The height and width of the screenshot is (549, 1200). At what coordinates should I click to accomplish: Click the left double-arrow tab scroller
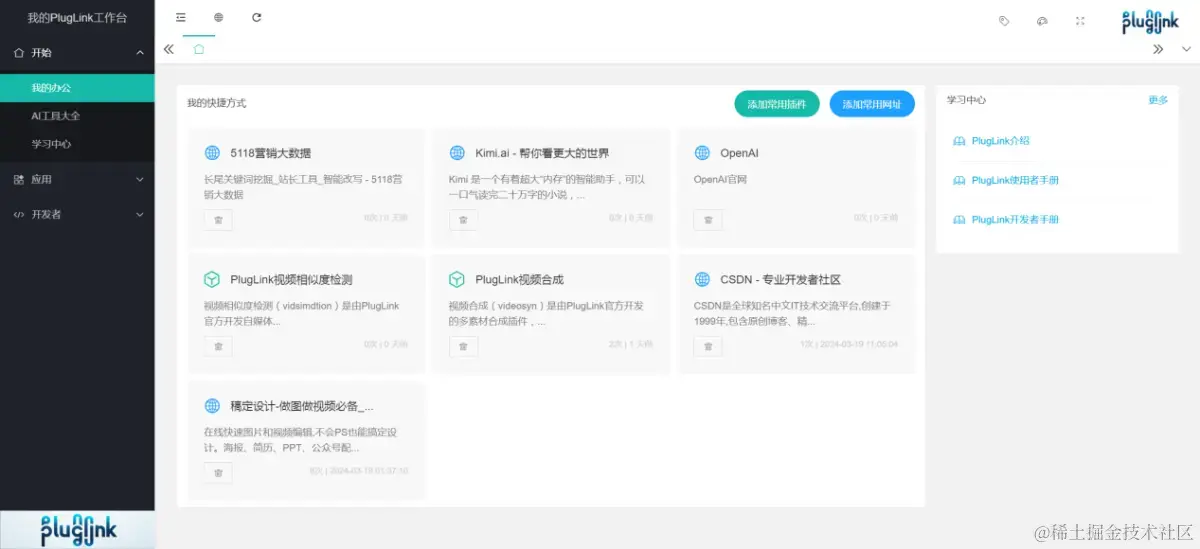pyautogui.click(x=169, y=49)
